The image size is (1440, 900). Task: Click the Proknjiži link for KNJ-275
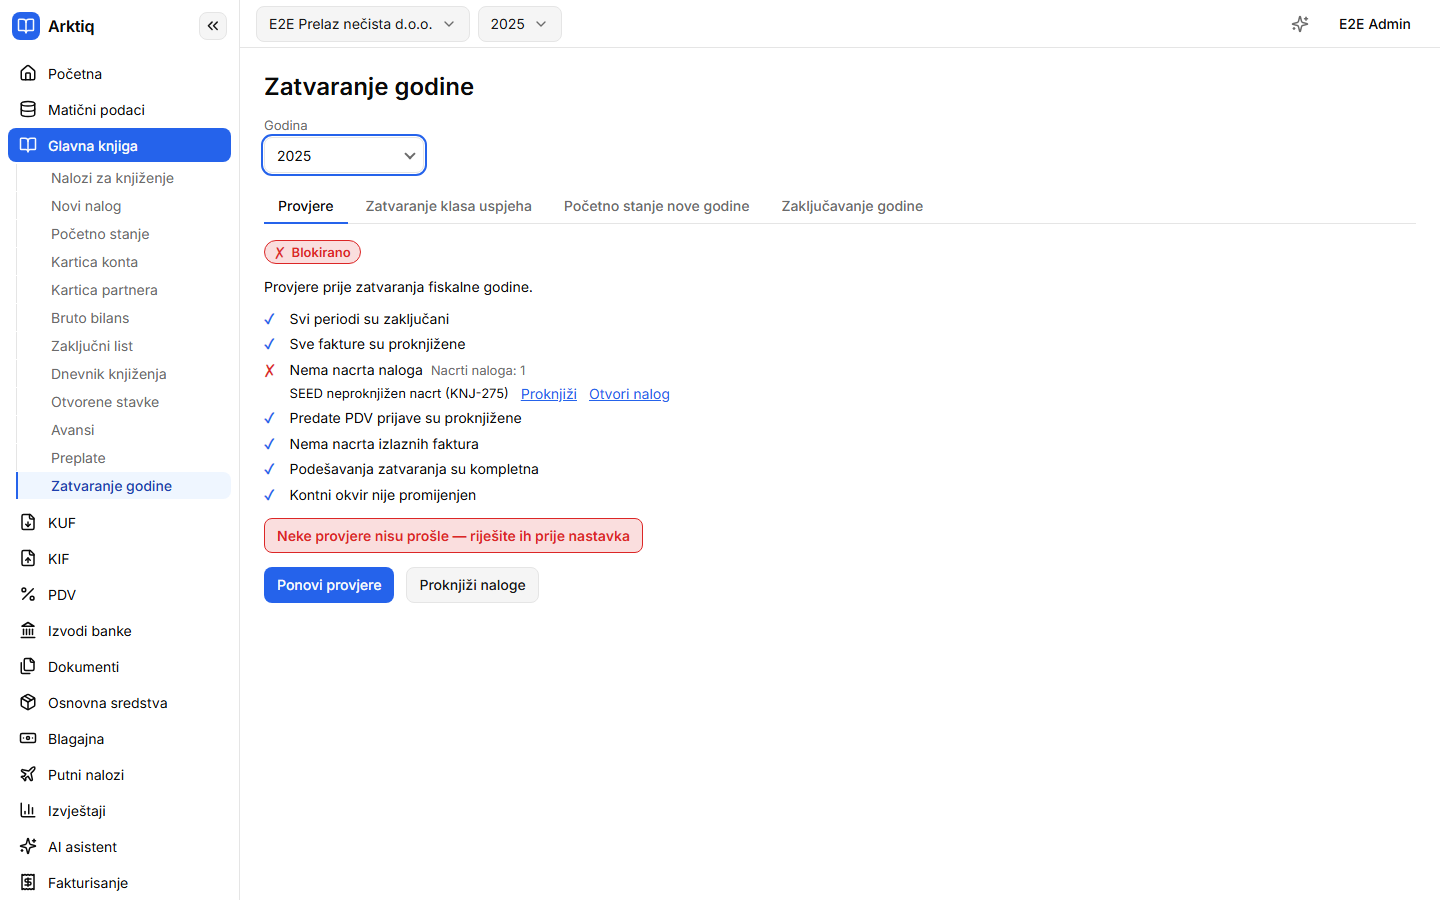point(549,394)
